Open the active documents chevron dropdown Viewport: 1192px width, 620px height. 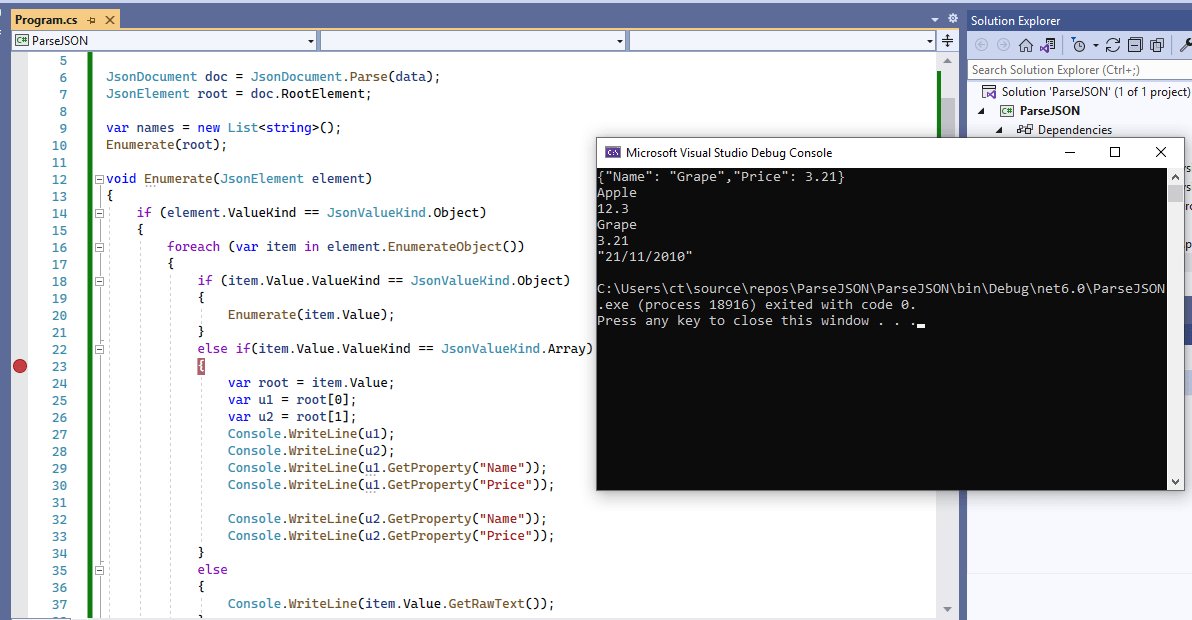tap(934, 17)
